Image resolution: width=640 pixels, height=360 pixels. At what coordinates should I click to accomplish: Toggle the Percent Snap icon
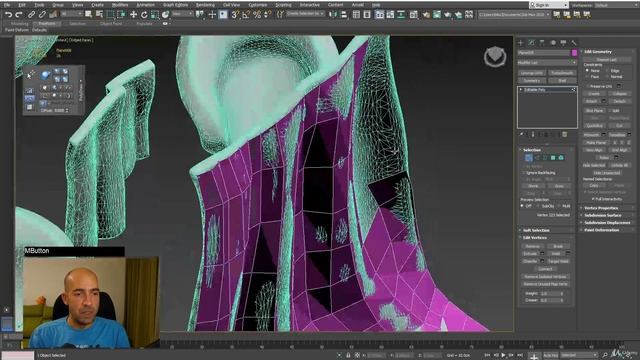(x=257, y=15)
